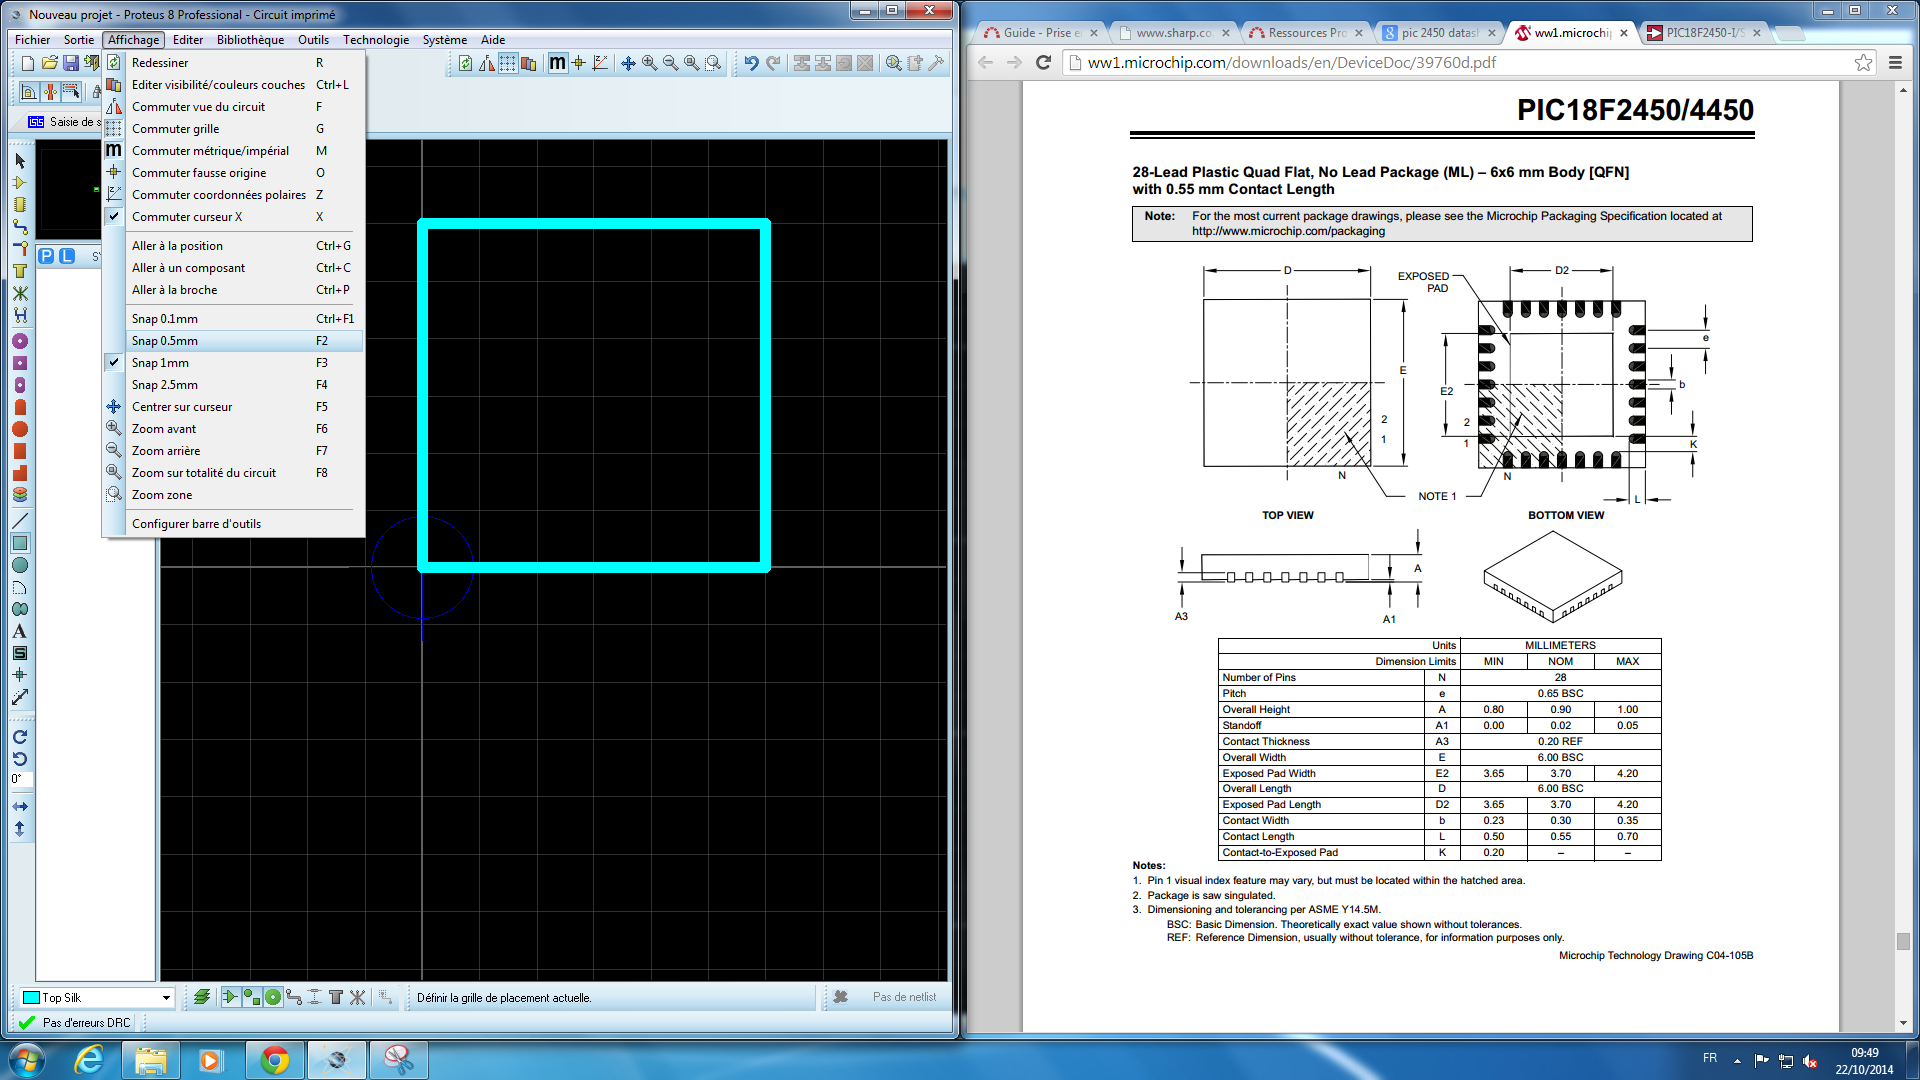Click Windows Start button
The height and width of the screenshot is (1080, 1920).
pos(27,1060)
